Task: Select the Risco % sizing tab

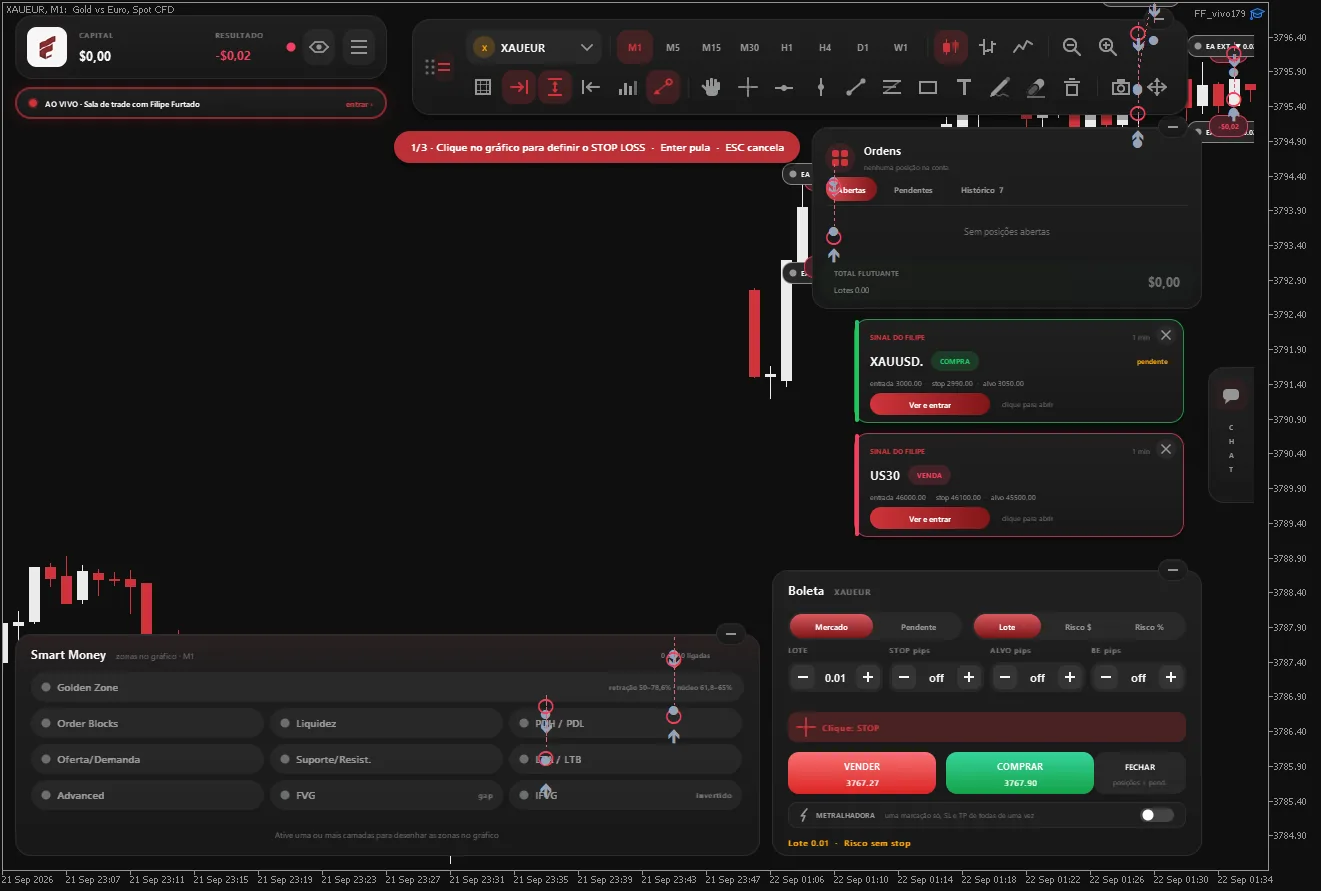Action: click(1149, 627)
